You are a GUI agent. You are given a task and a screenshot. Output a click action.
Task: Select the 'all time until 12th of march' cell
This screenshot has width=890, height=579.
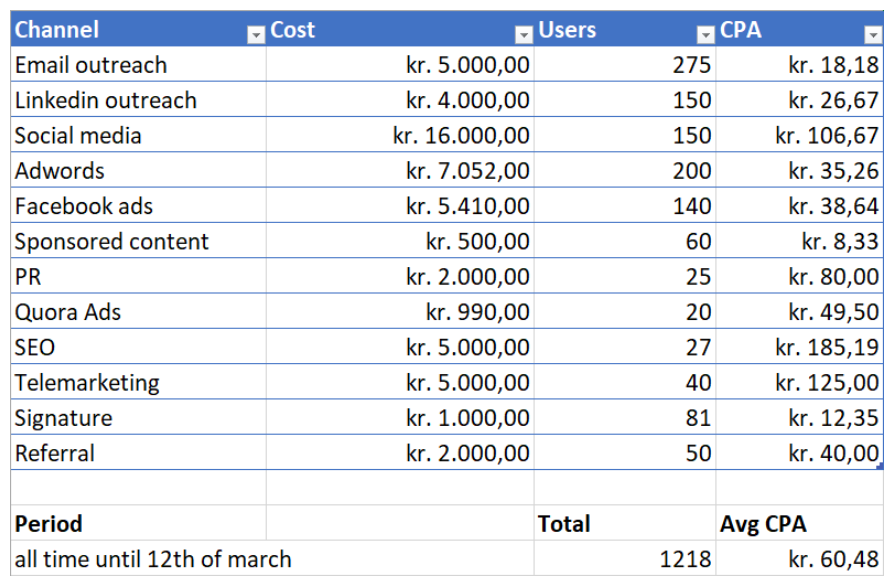153,559
